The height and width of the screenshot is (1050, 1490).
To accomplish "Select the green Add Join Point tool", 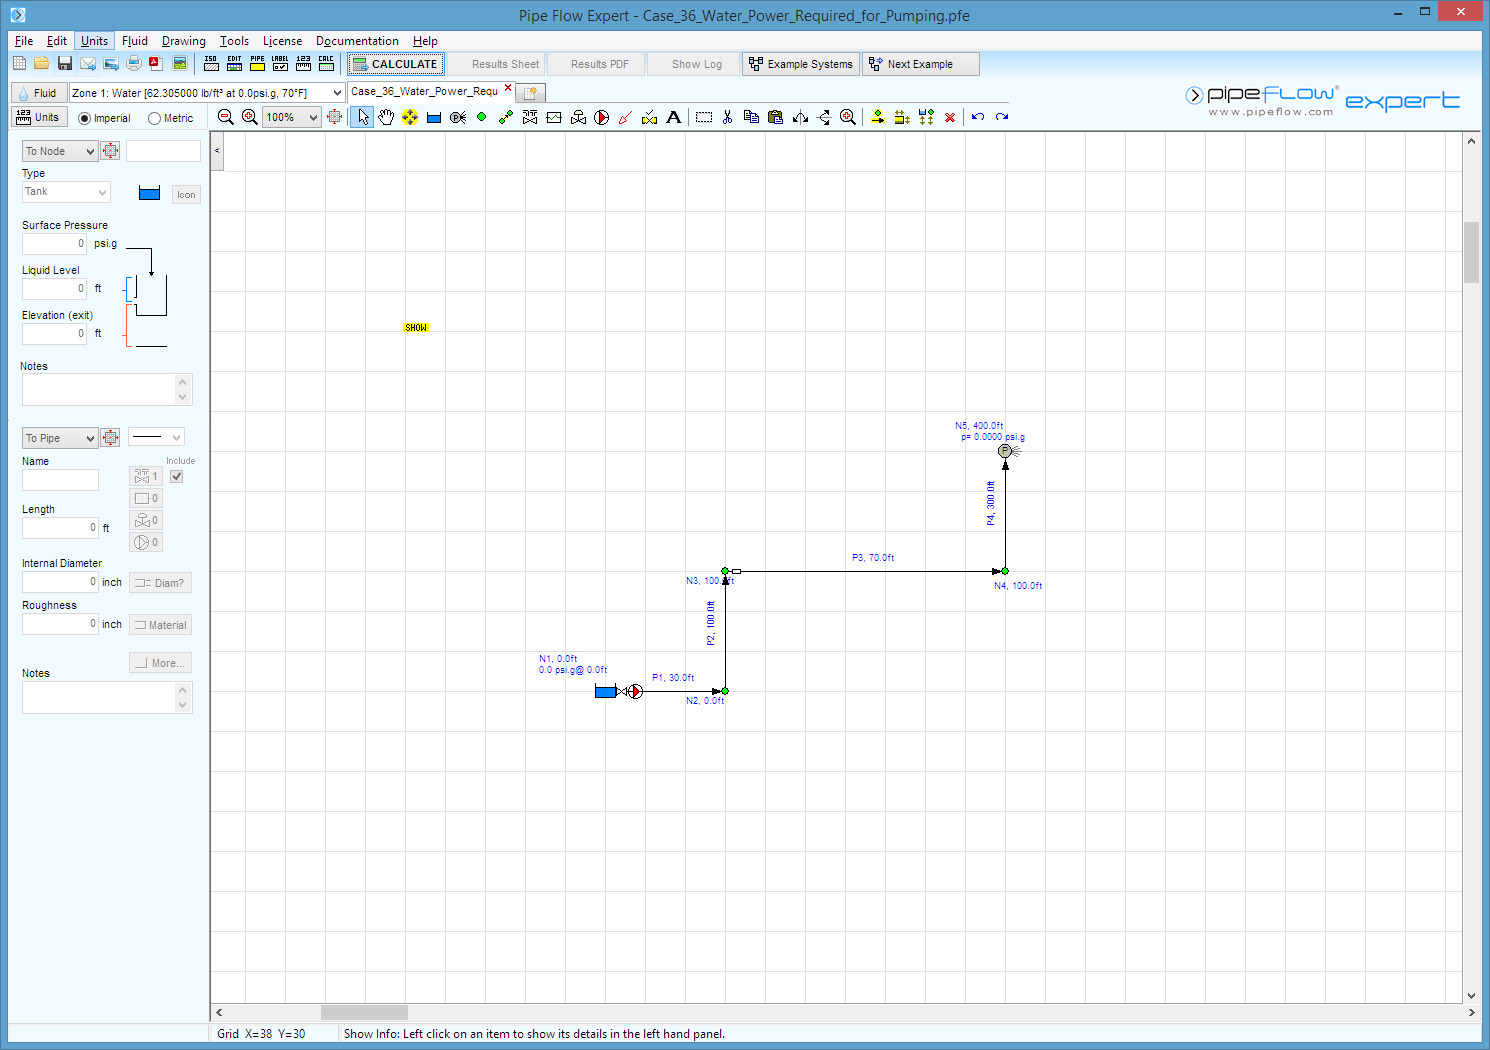I will [481, 117].
